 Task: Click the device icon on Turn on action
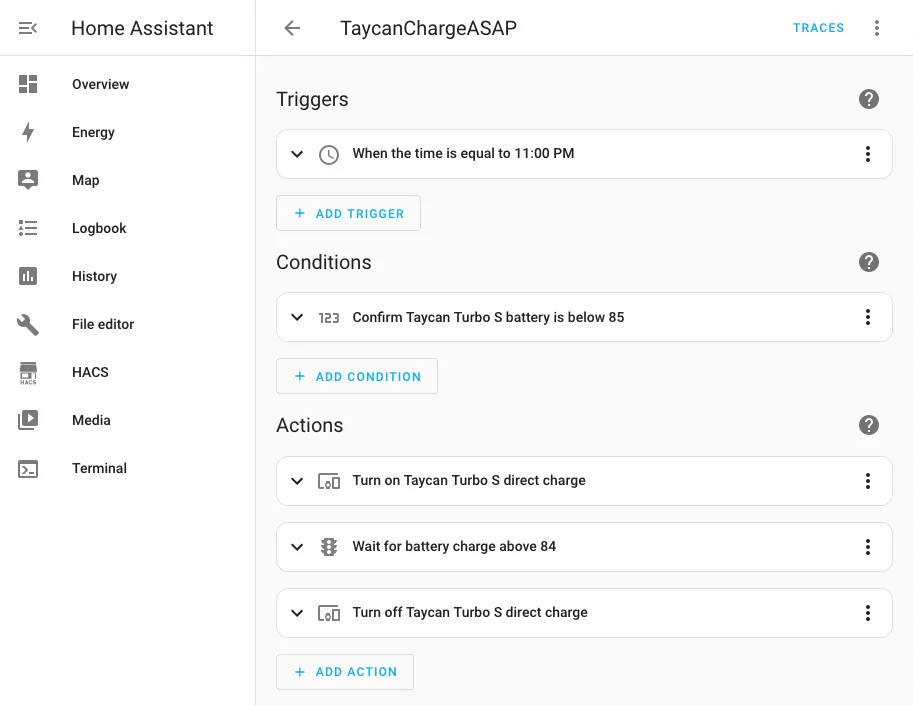[329, 481]
